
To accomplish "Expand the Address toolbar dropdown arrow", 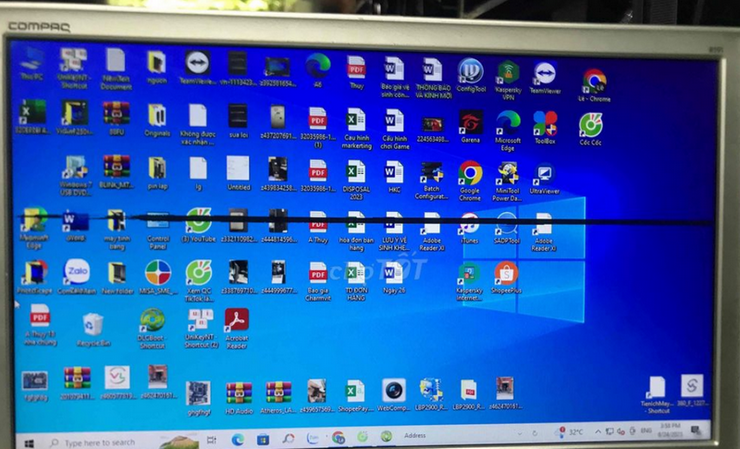I will click(520, 434).
